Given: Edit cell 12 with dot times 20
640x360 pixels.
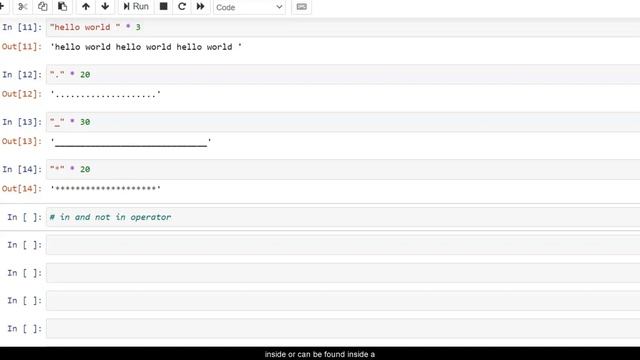Looking at the screenshot, I should (343, 75).
